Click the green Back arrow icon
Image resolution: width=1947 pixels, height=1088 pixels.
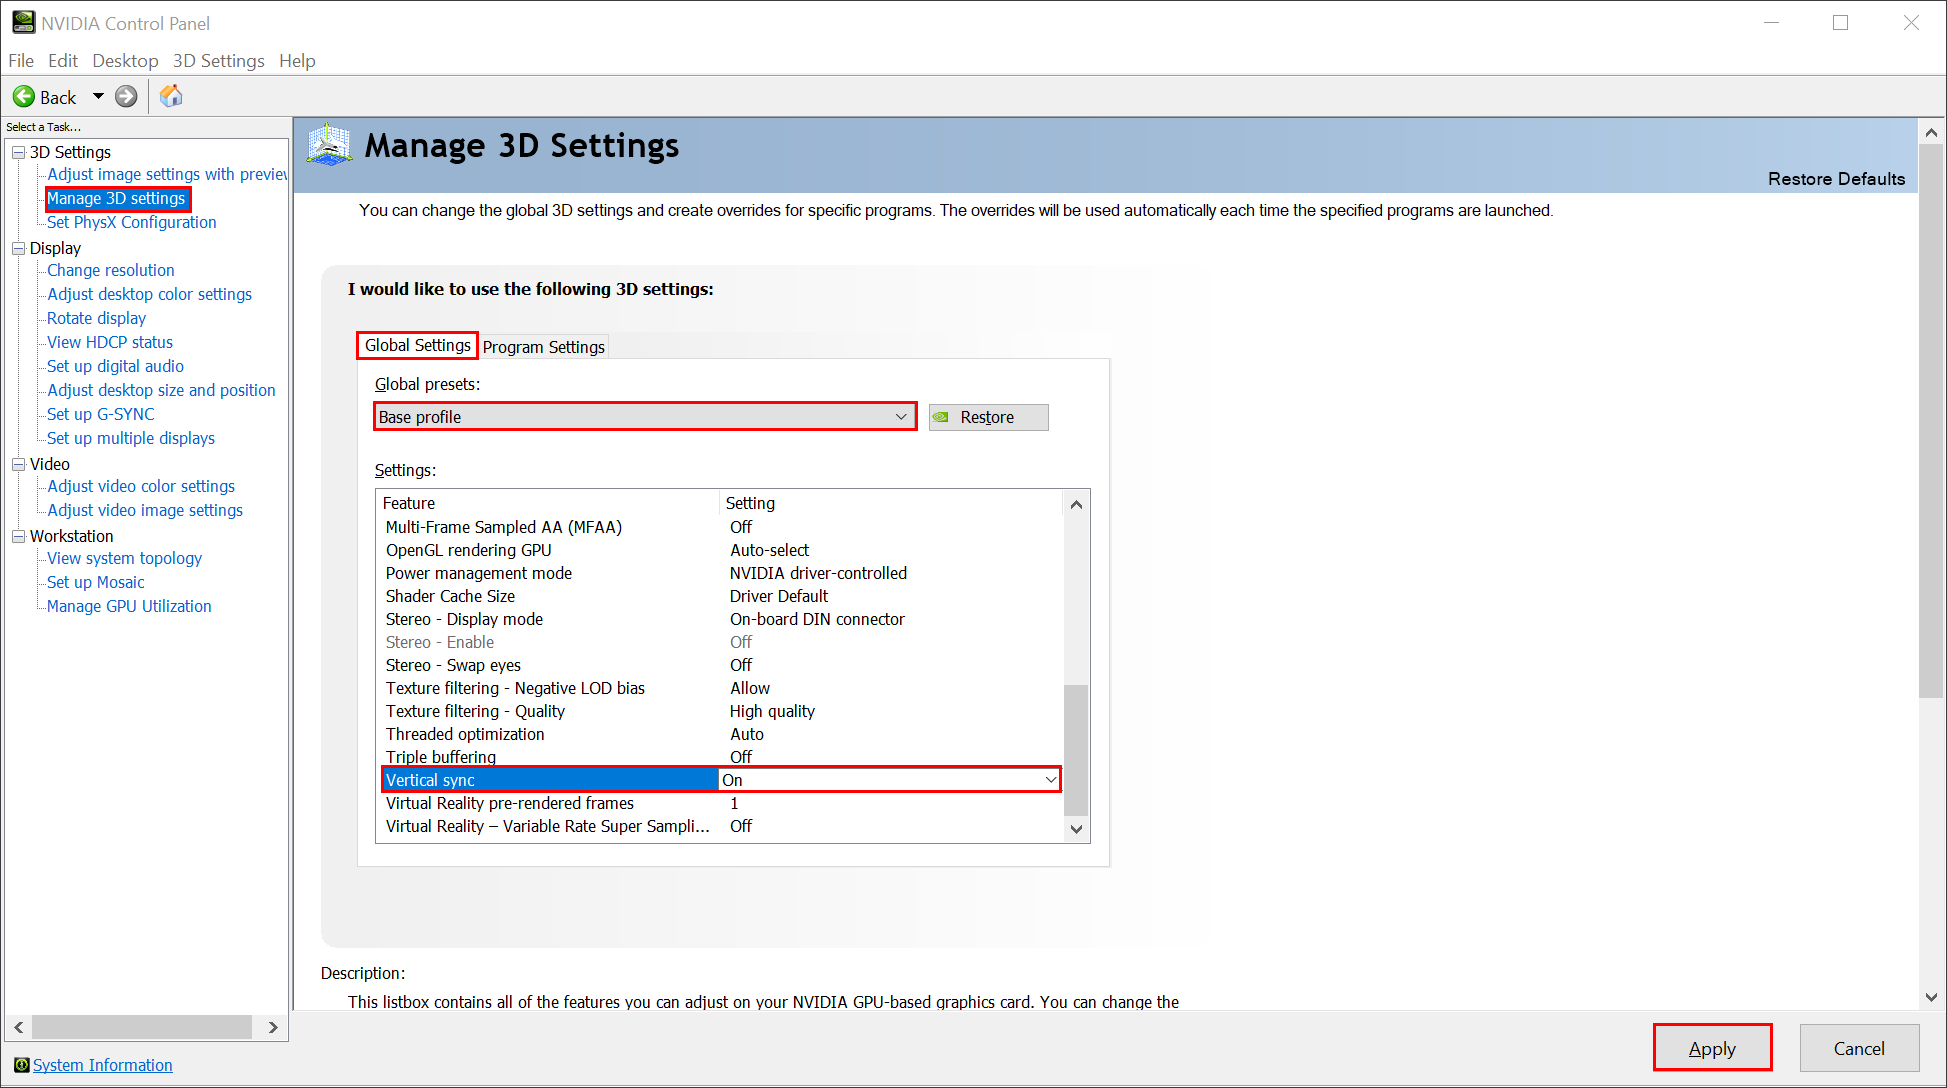click(x=23, y=97)
